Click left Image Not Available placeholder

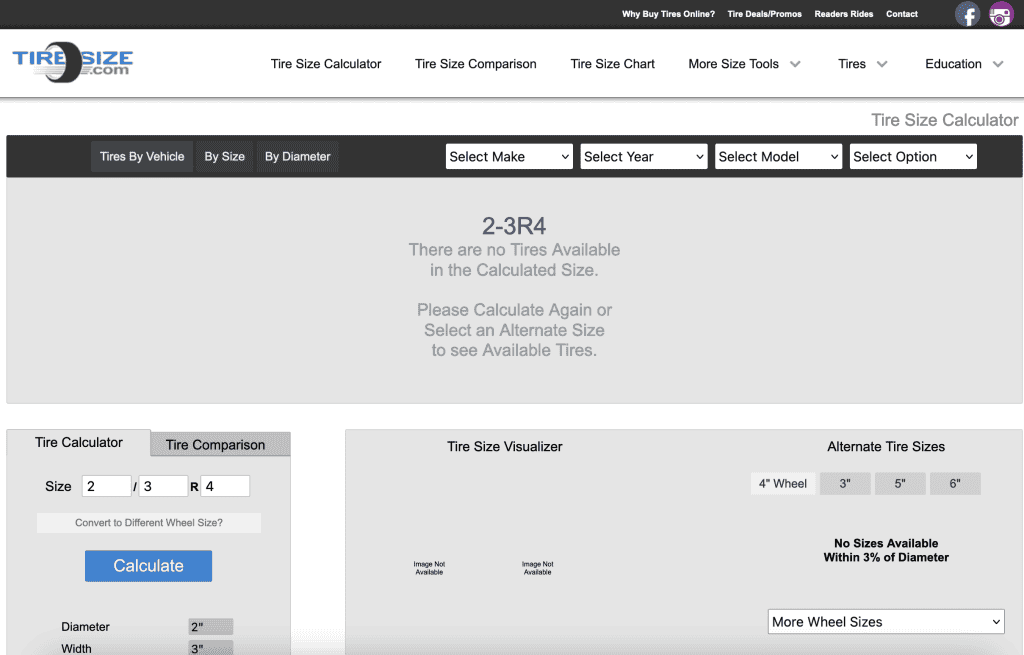(429, 568)
